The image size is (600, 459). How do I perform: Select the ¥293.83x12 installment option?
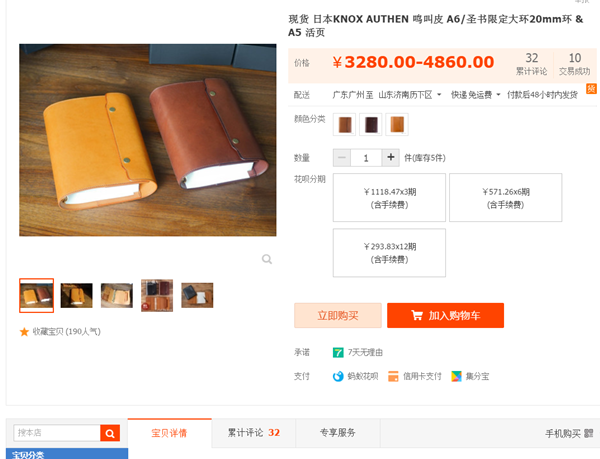coord(389,252)
